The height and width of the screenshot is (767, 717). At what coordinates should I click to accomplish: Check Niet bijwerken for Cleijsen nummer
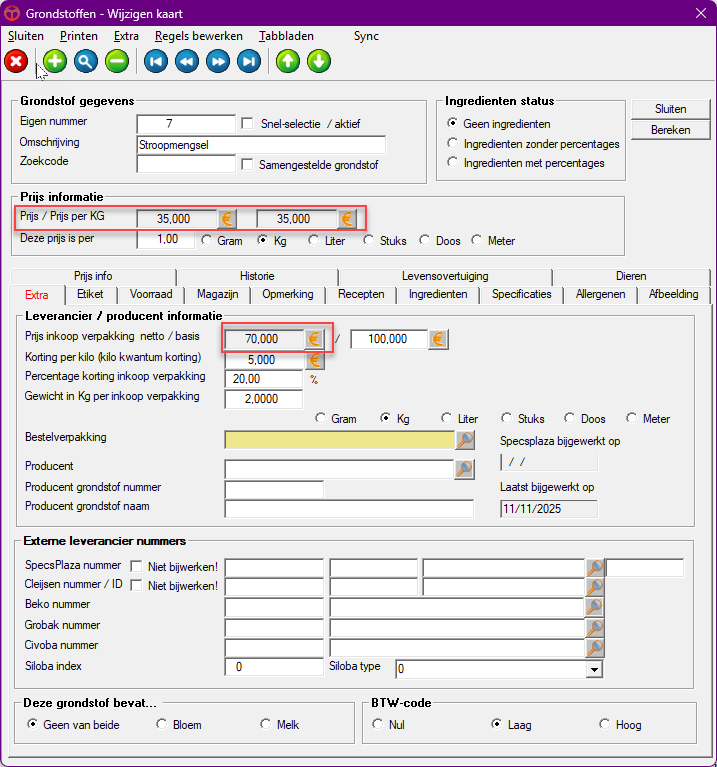coord(136,586)
